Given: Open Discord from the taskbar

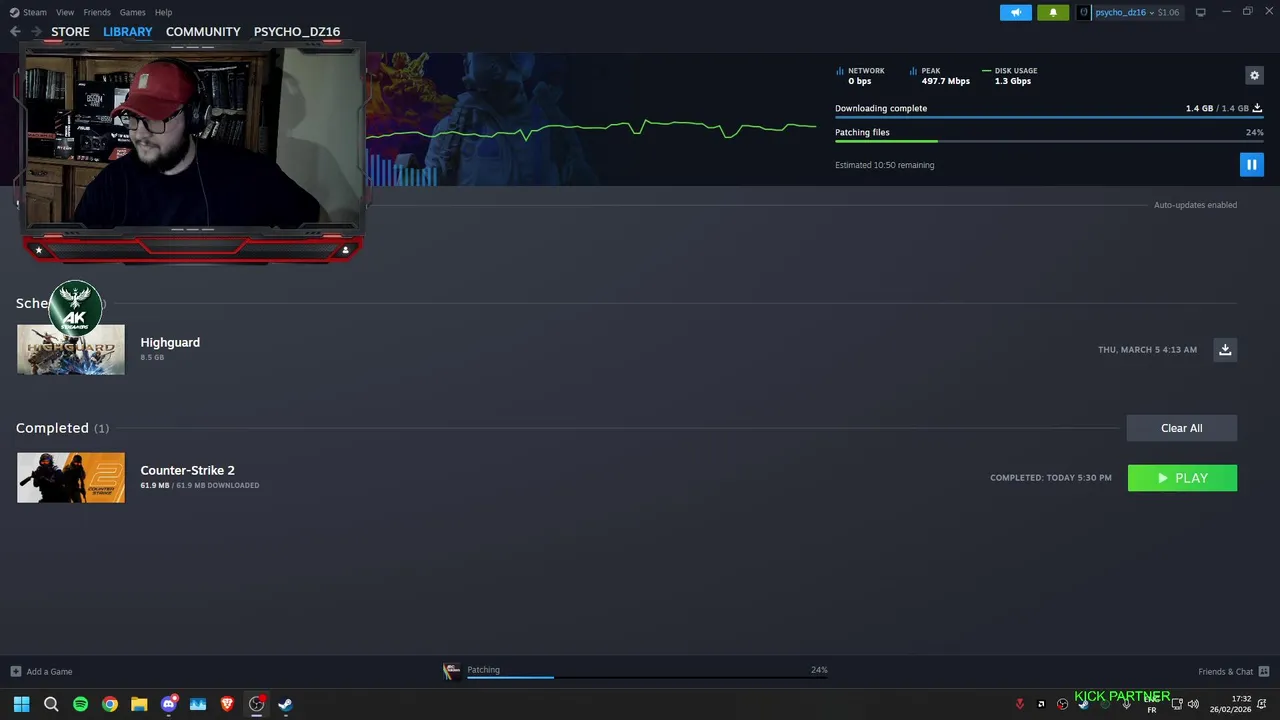Looking at the screenshot, I should pyautogui.click(x=169, y=704).
